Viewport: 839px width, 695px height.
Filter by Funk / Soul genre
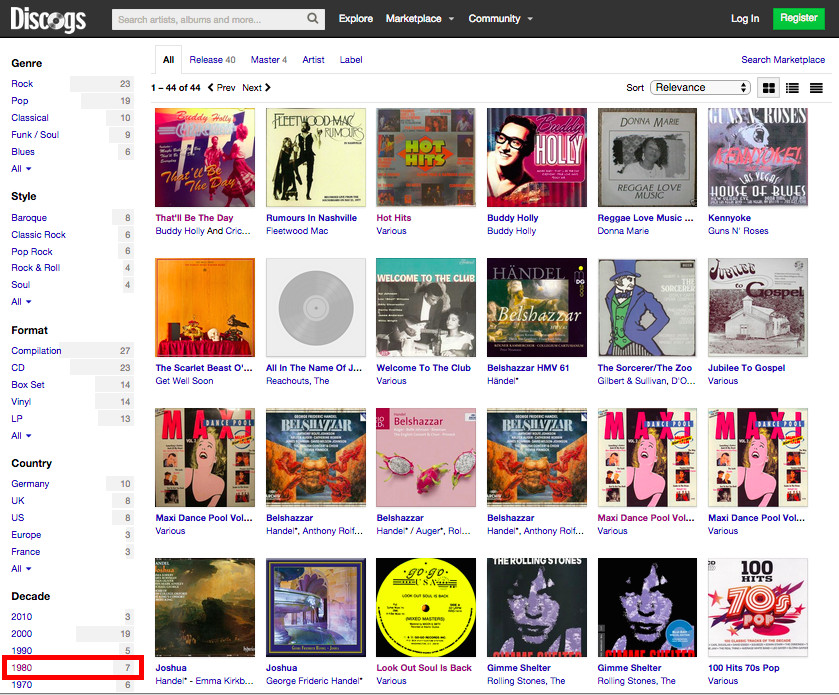click(35, 135)
